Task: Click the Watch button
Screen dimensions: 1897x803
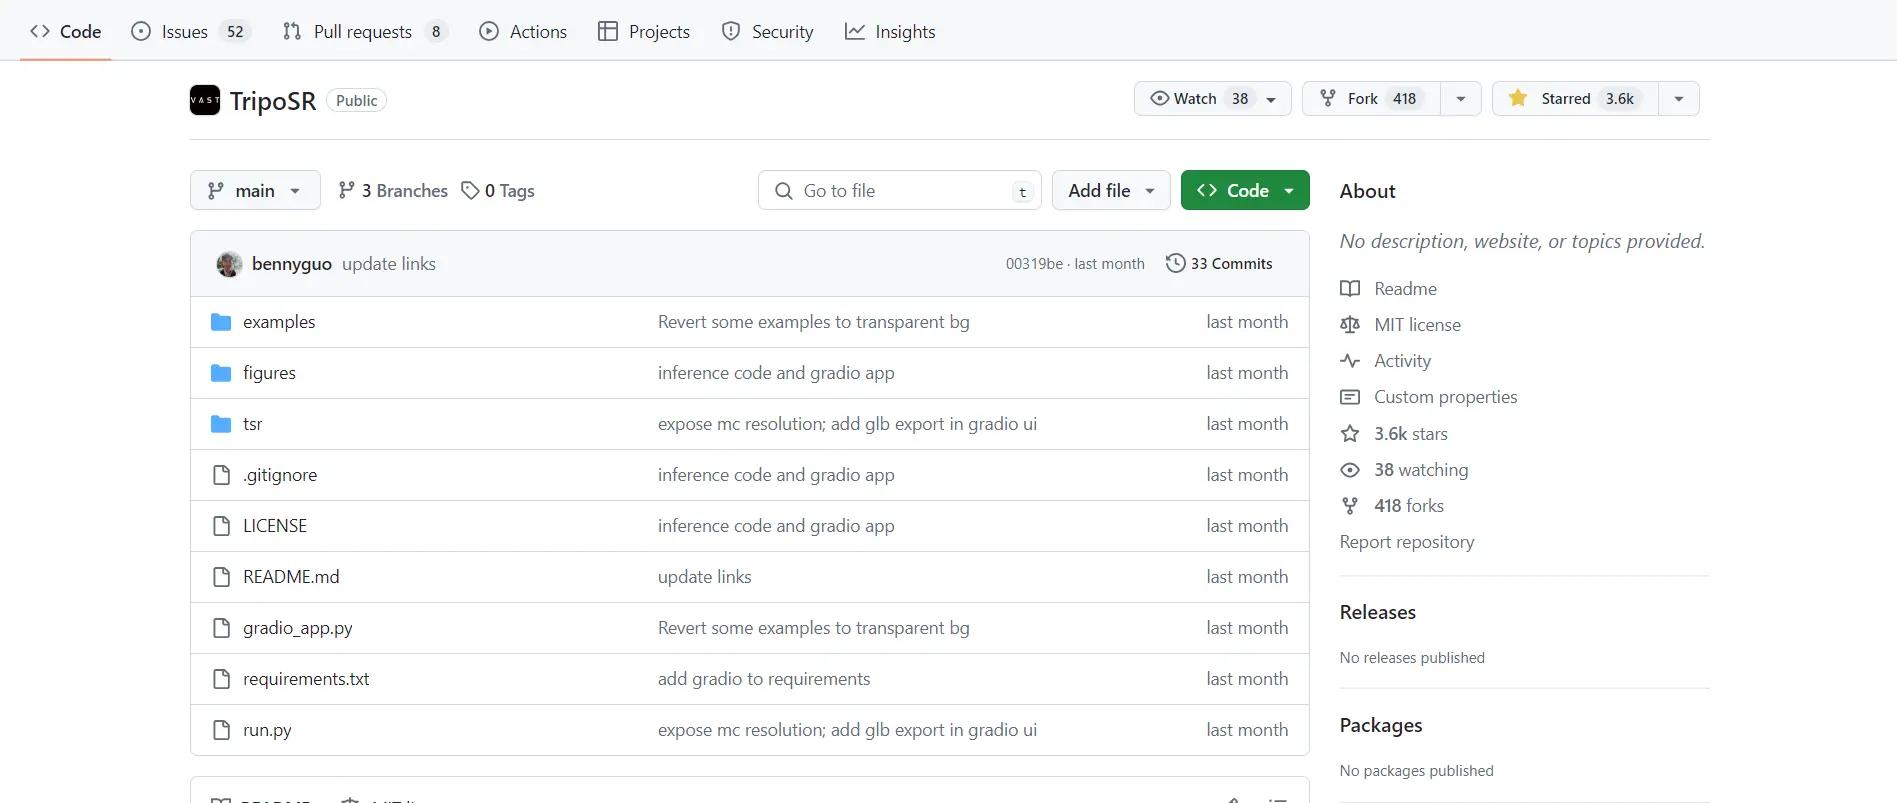Action: coord(1212,98)
